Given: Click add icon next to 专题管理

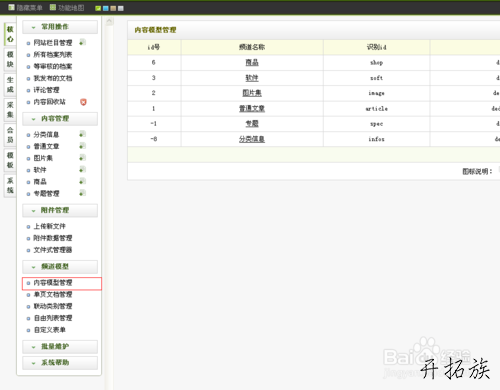Looking at the screenshot, I should 83,193.
